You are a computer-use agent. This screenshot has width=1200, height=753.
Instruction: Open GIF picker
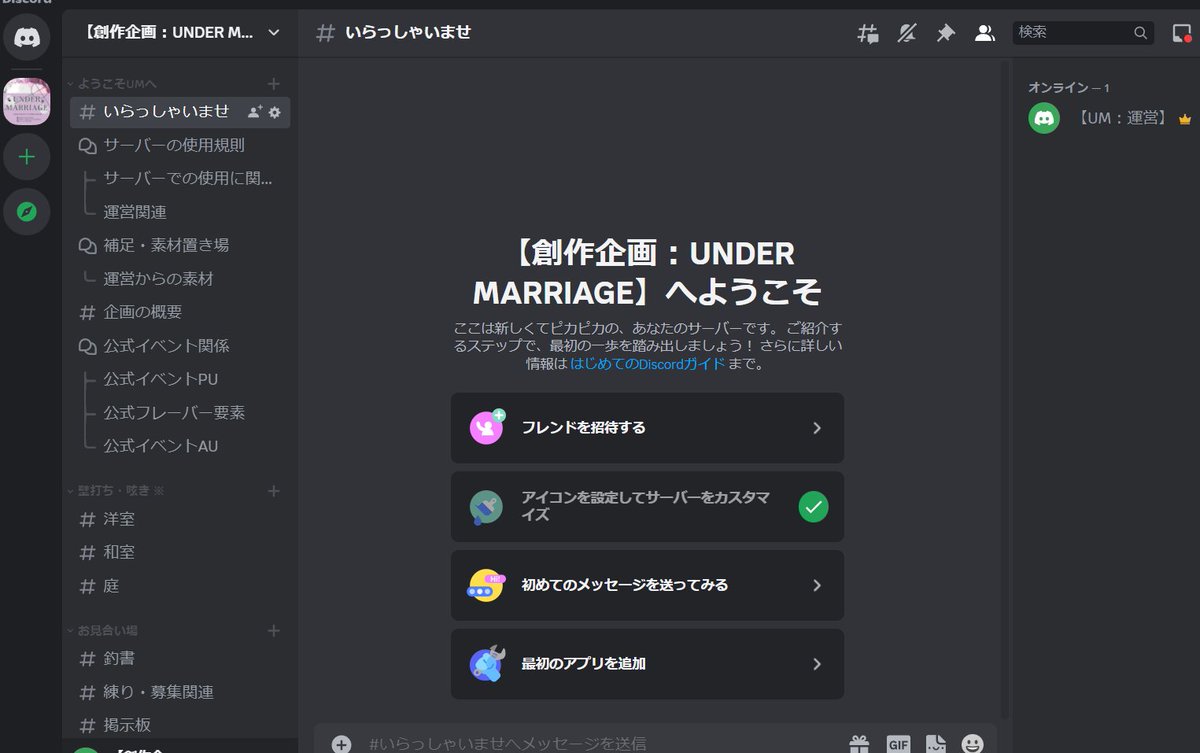coord(898,744)
